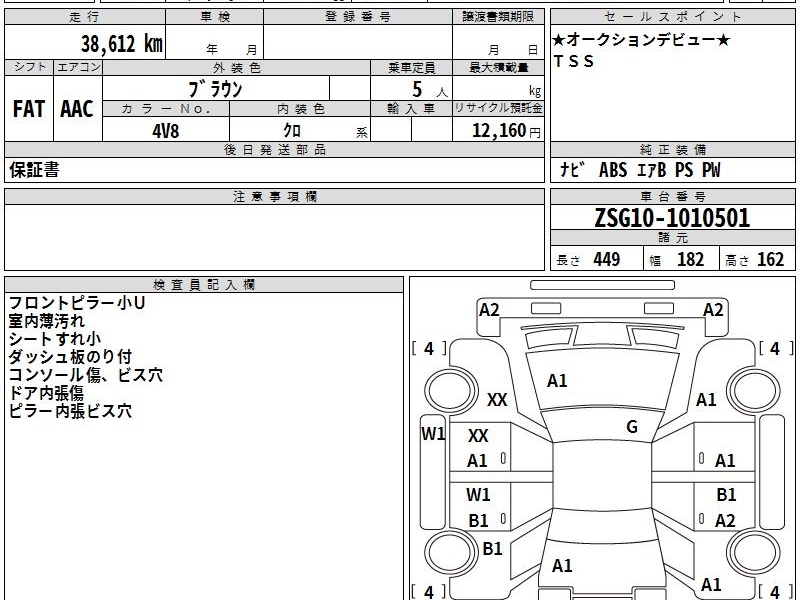The image size is (800, 600).
Task: Click the 車台番号 header
Action: [x=672, y=196]
